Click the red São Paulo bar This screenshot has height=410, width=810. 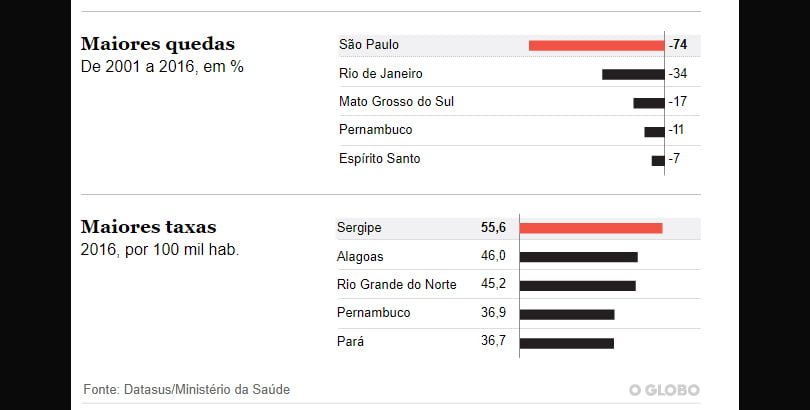click(x=596, y=45)
